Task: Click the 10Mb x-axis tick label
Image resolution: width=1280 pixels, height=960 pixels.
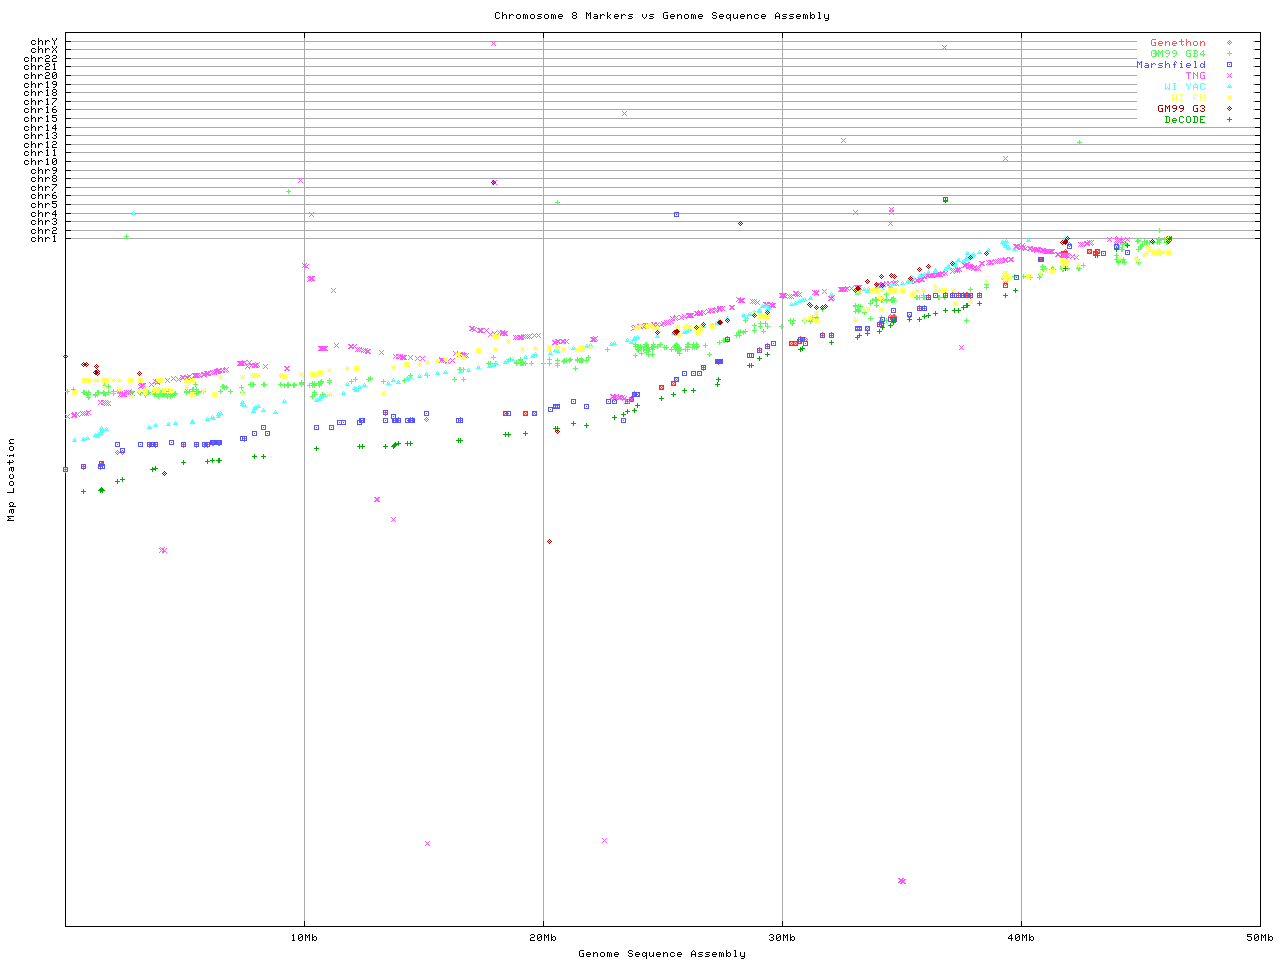Action: pyautogui.click(x=304, y=938)
